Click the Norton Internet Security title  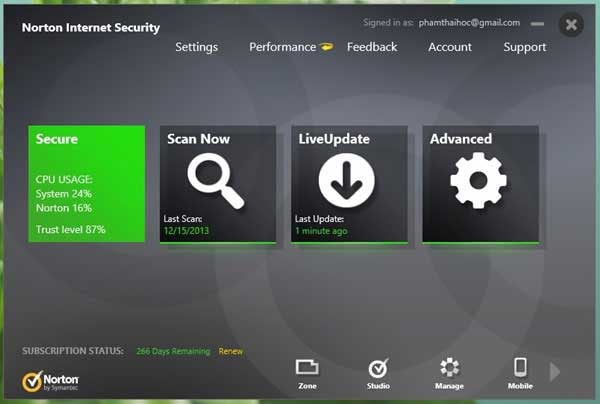click(x=91, y=28)
